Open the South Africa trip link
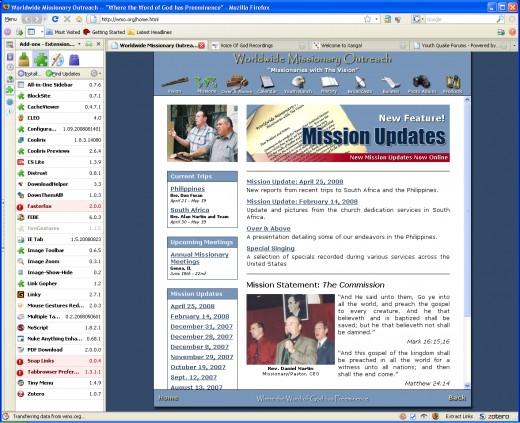The image size is (520, 423). coord(190,210)
